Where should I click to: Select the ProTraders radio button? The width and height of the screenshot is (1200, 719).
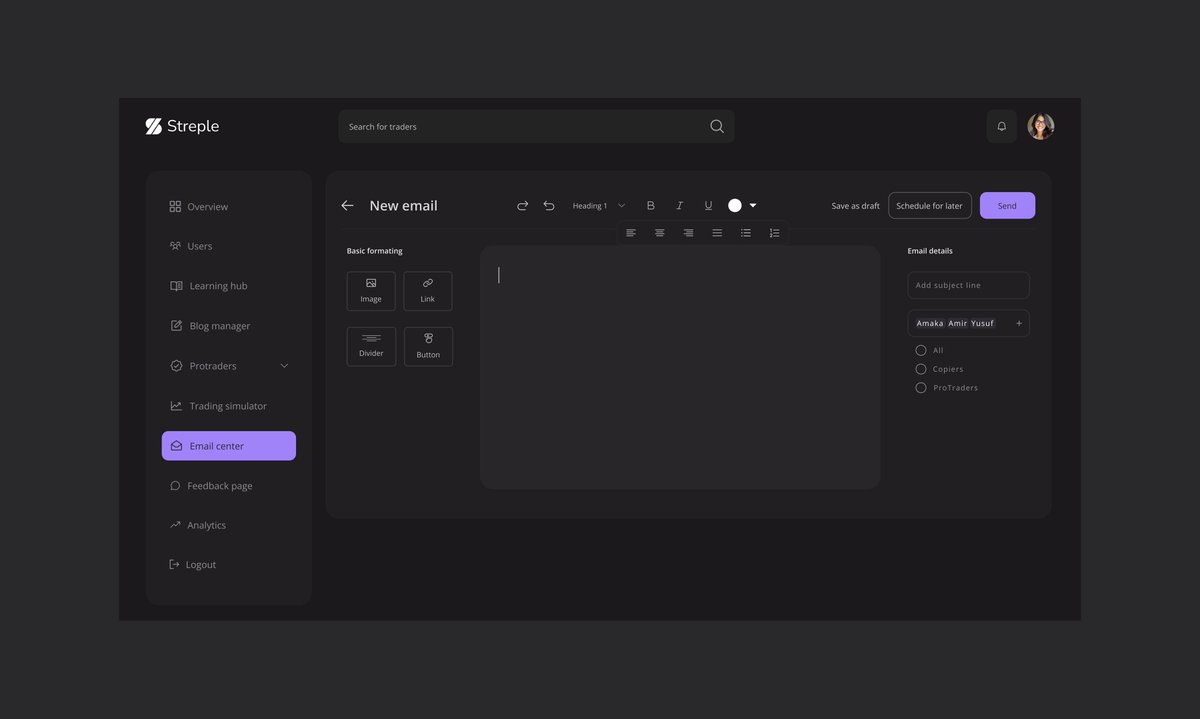tap(921, 387)
